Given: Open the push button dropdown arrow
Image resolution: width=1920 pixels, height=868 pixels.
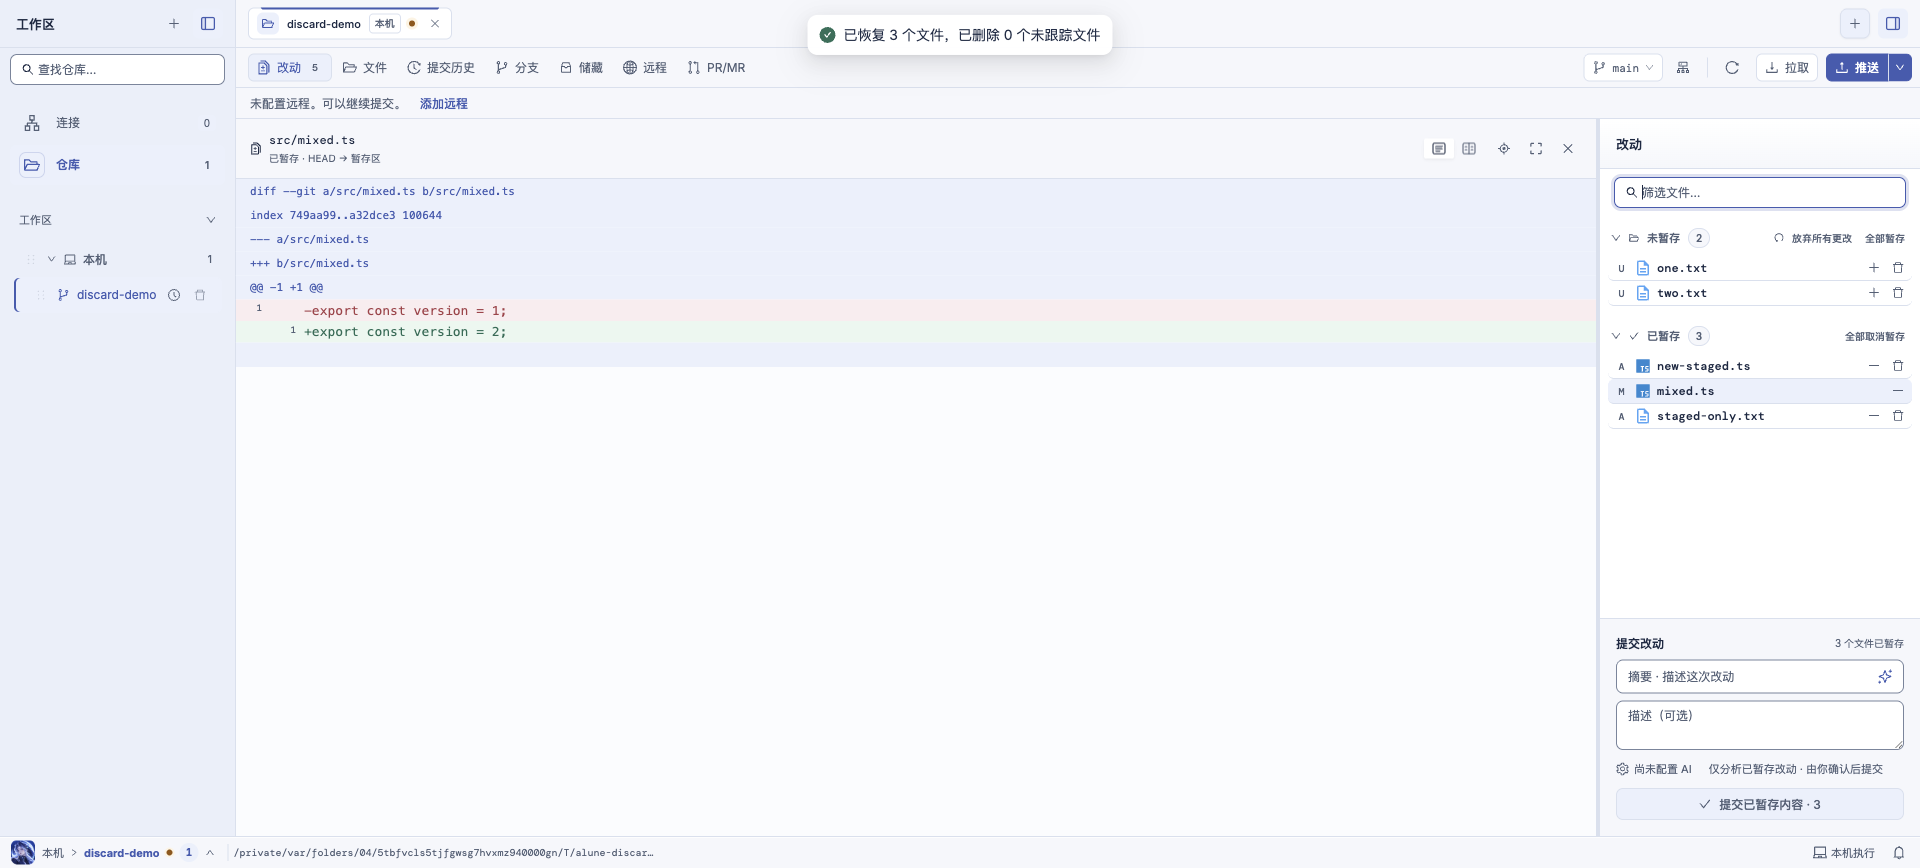Looking at the screenshot, I should [x=1900, y=68].
